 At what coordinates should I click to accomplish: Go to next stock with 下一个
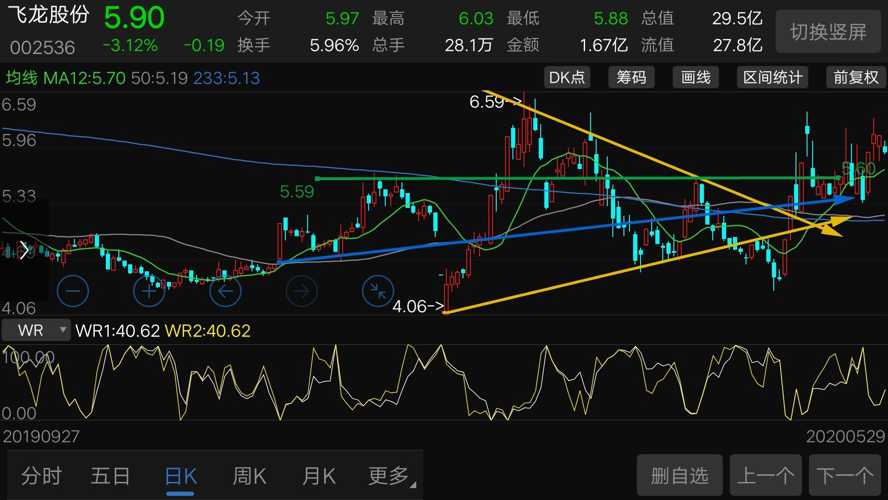coord(845,475)
